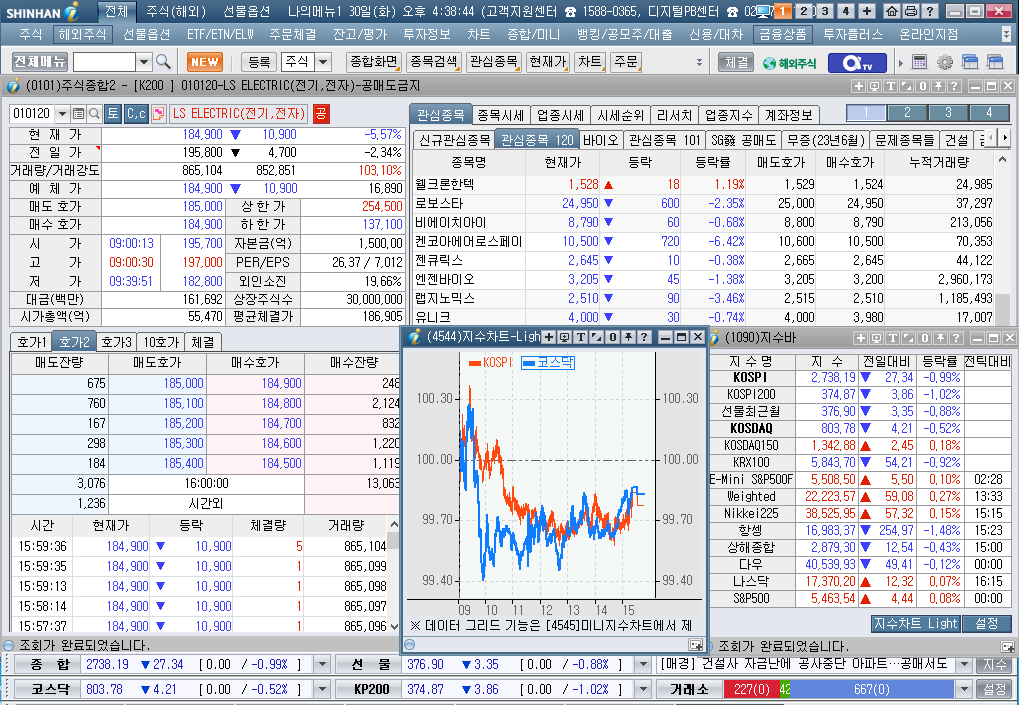1019x705 pixels.
Task: Toggle the 코스닥 legend in index chart
Action: (548, 362)
